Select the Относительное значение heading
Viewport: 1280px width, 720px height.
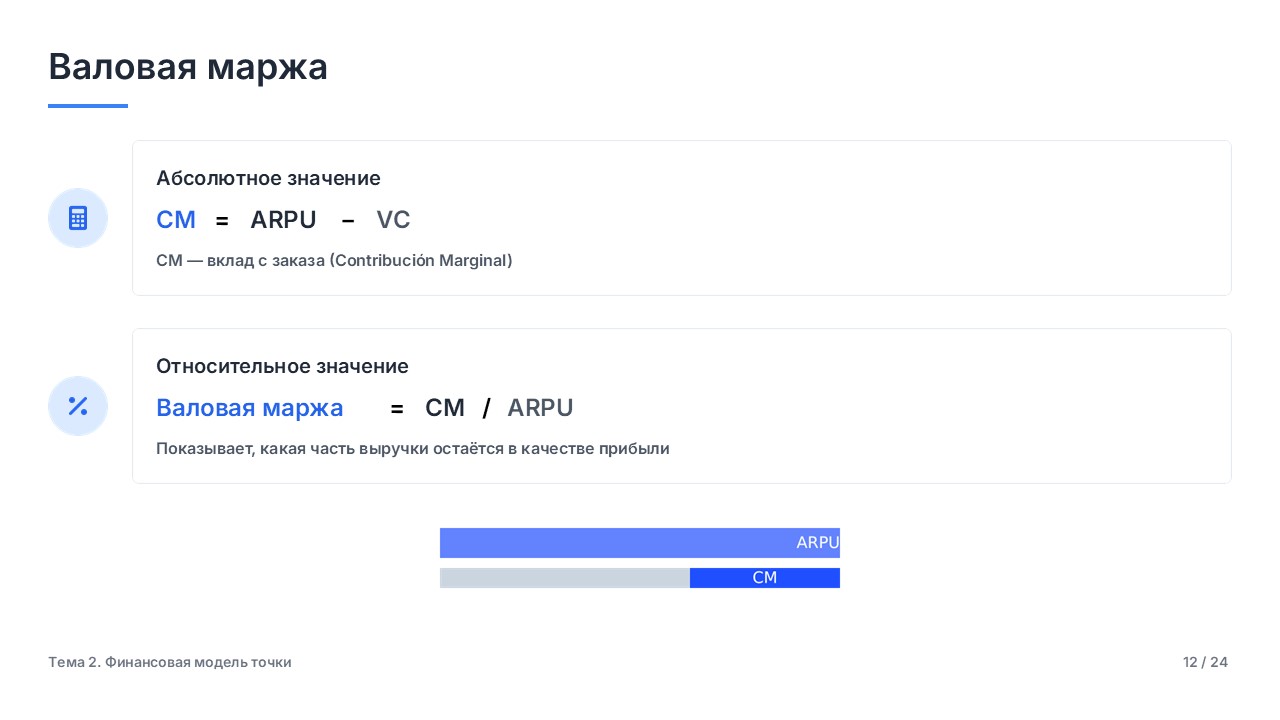pyautogui.click(x=282, y=366)
